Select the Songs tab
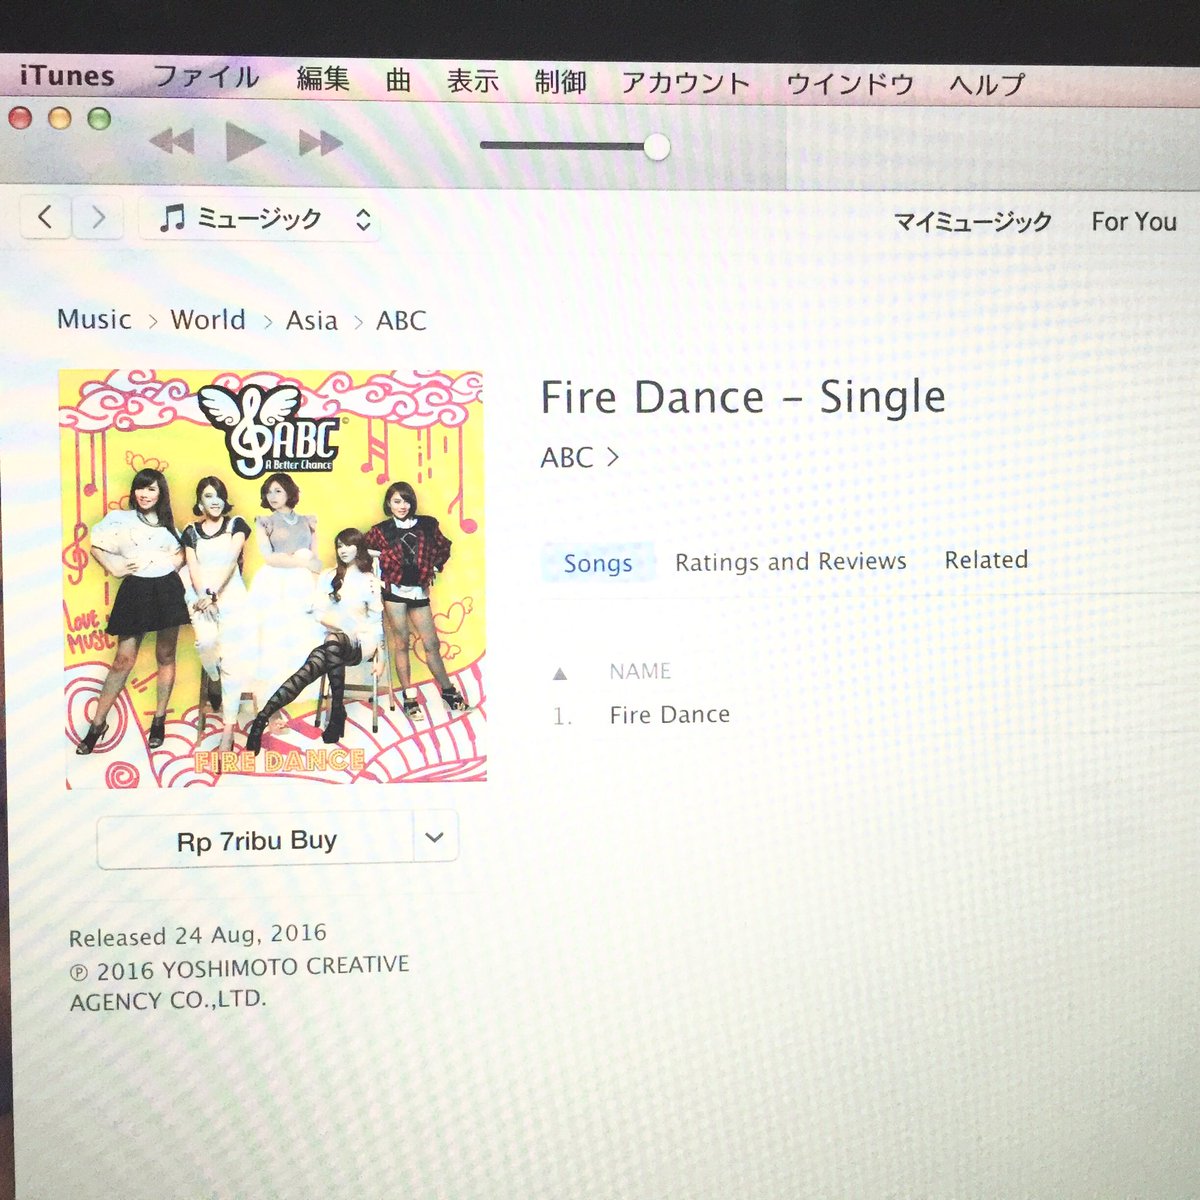Viewport: 1200px width, 1200px height. tap(598, 563)
